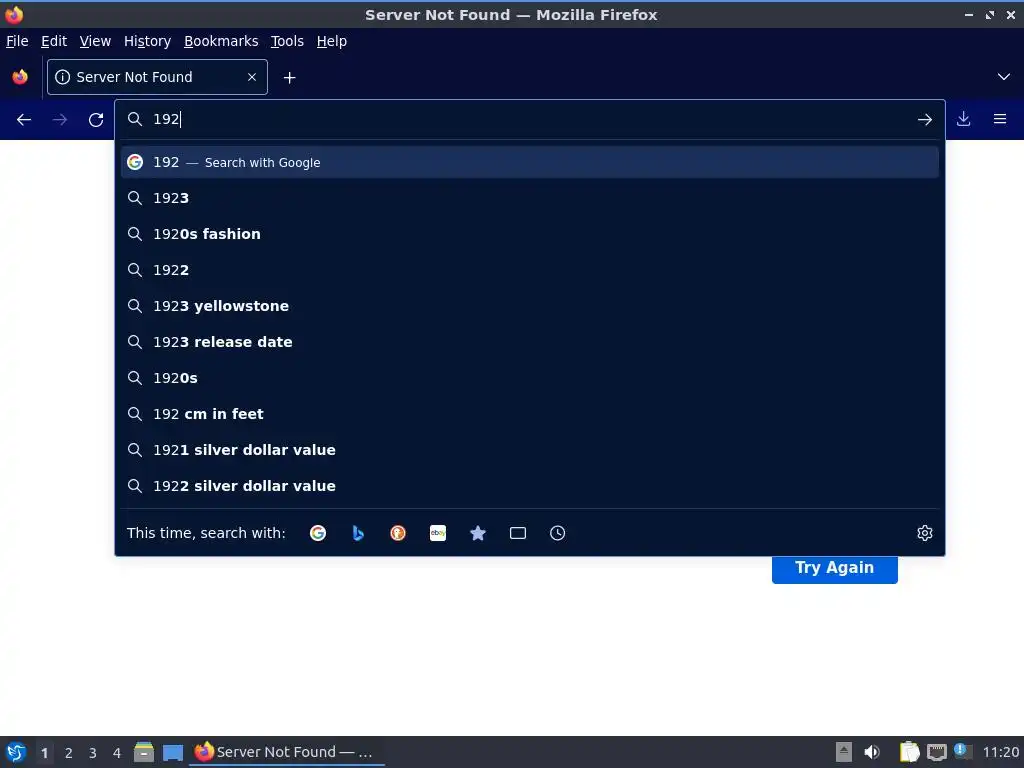This screenshot has width=1024, height=768.
Task: Search in Bookmarks star icon
Action: tap(478, 533)
